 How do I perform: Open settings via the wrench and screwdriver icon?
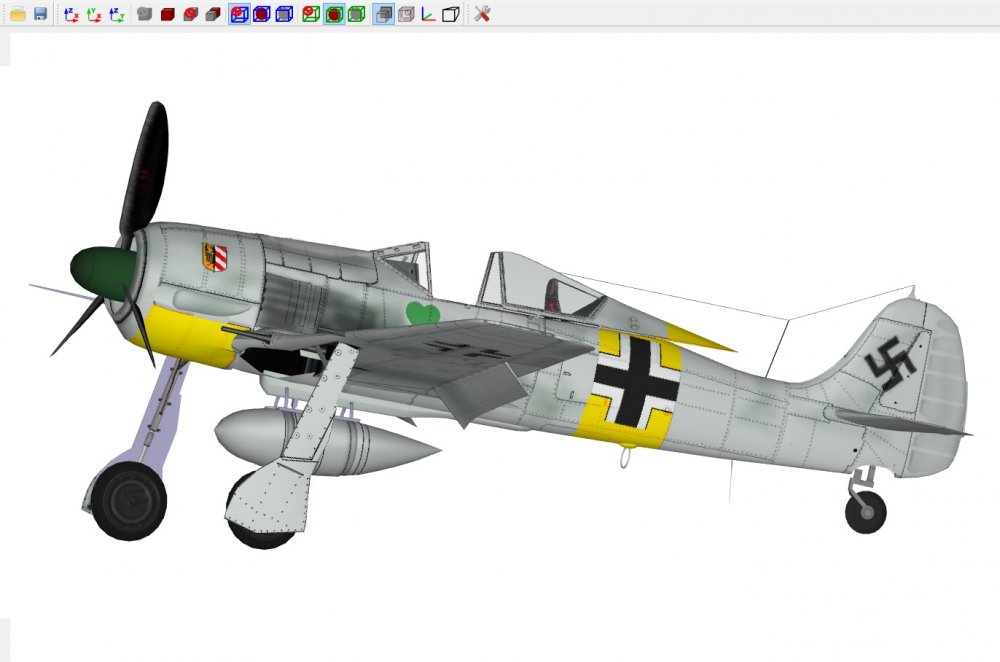pyautogui.click(x=482, y=13)
